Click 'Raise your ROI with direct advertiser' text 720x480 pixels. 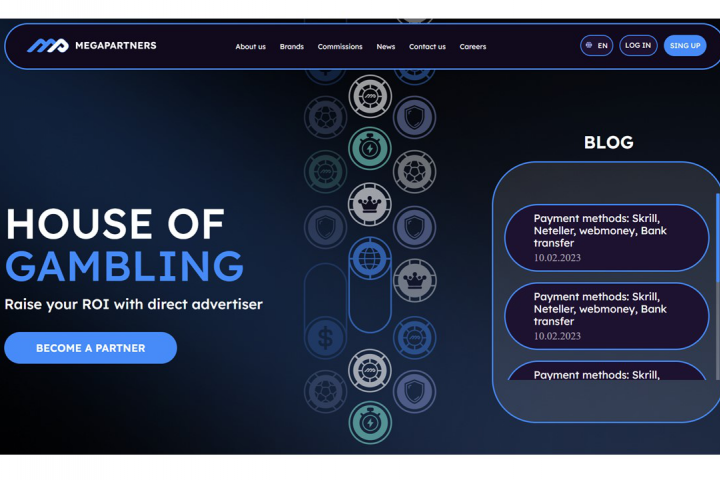coord(134,304)
